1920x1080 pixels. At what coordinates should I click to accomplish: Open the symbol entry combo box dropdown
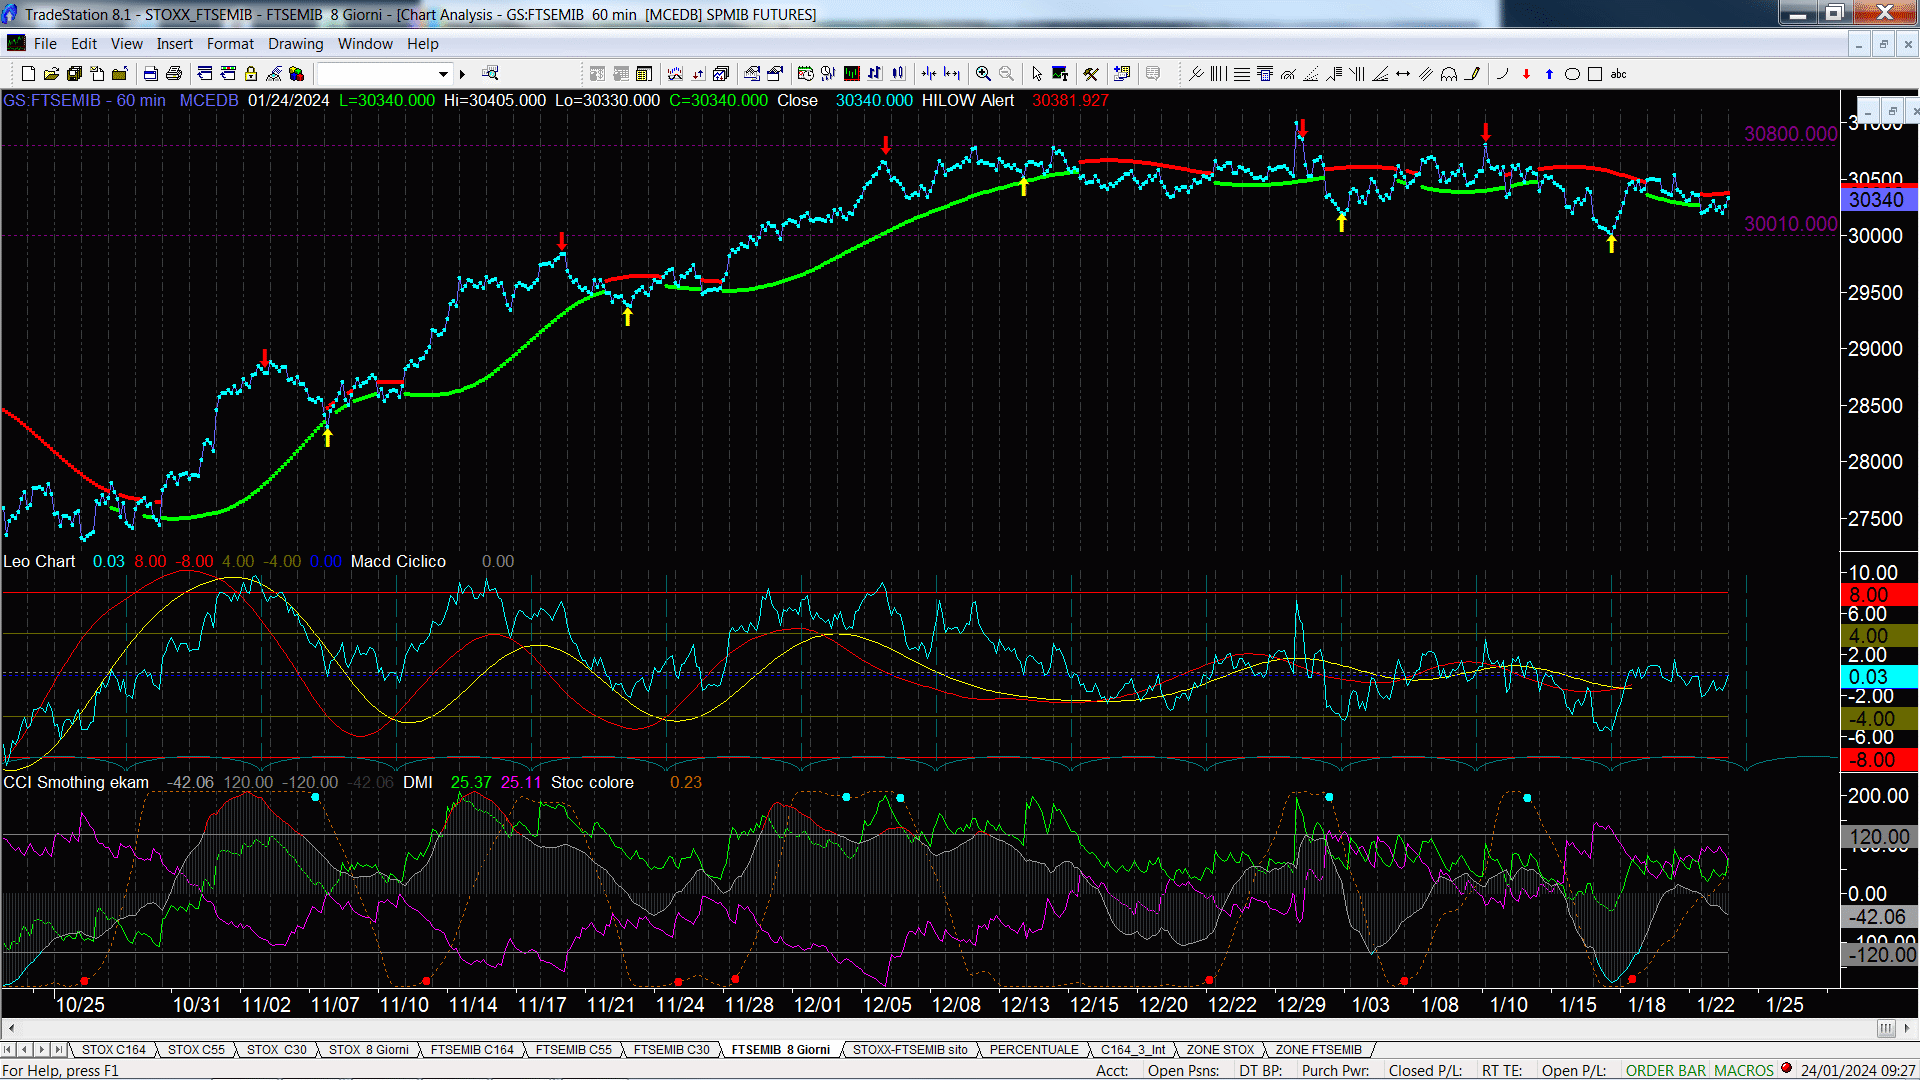pos(443,73)
